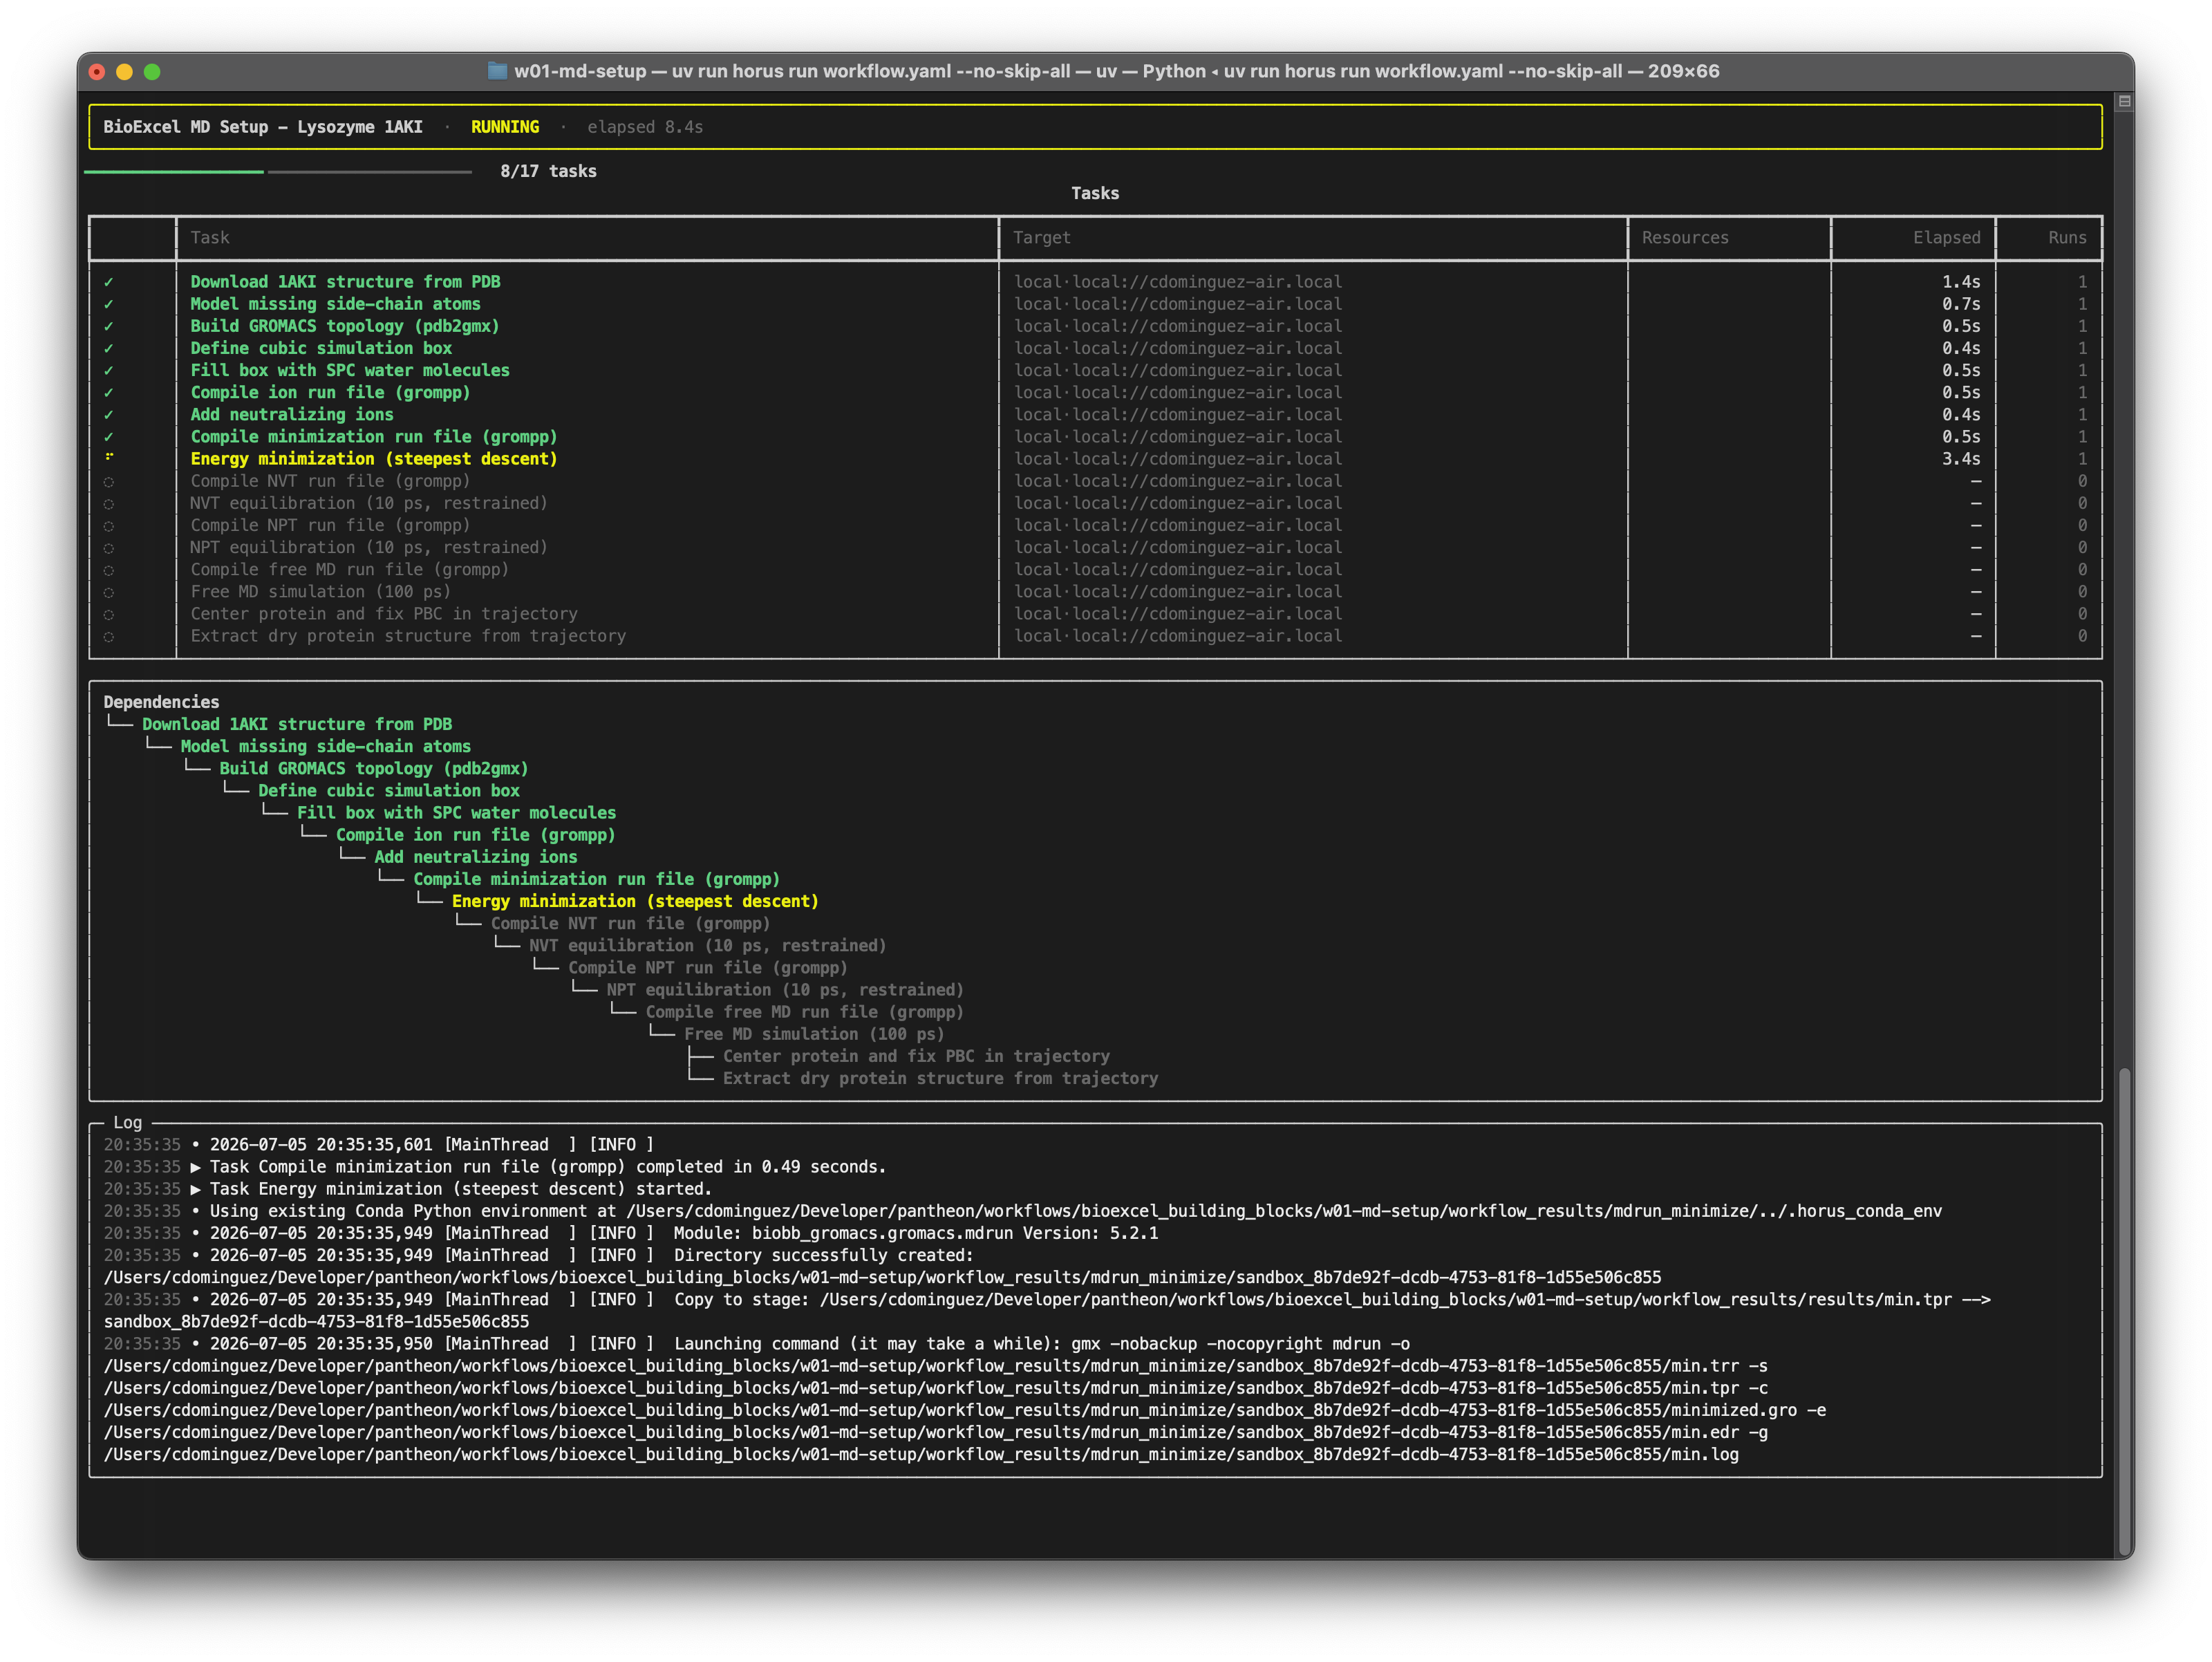Viewport: 2212px width, 1662px height.
Task: Select the Download 1AKI structure from PDB table row
Action: tap(1095, 282)
